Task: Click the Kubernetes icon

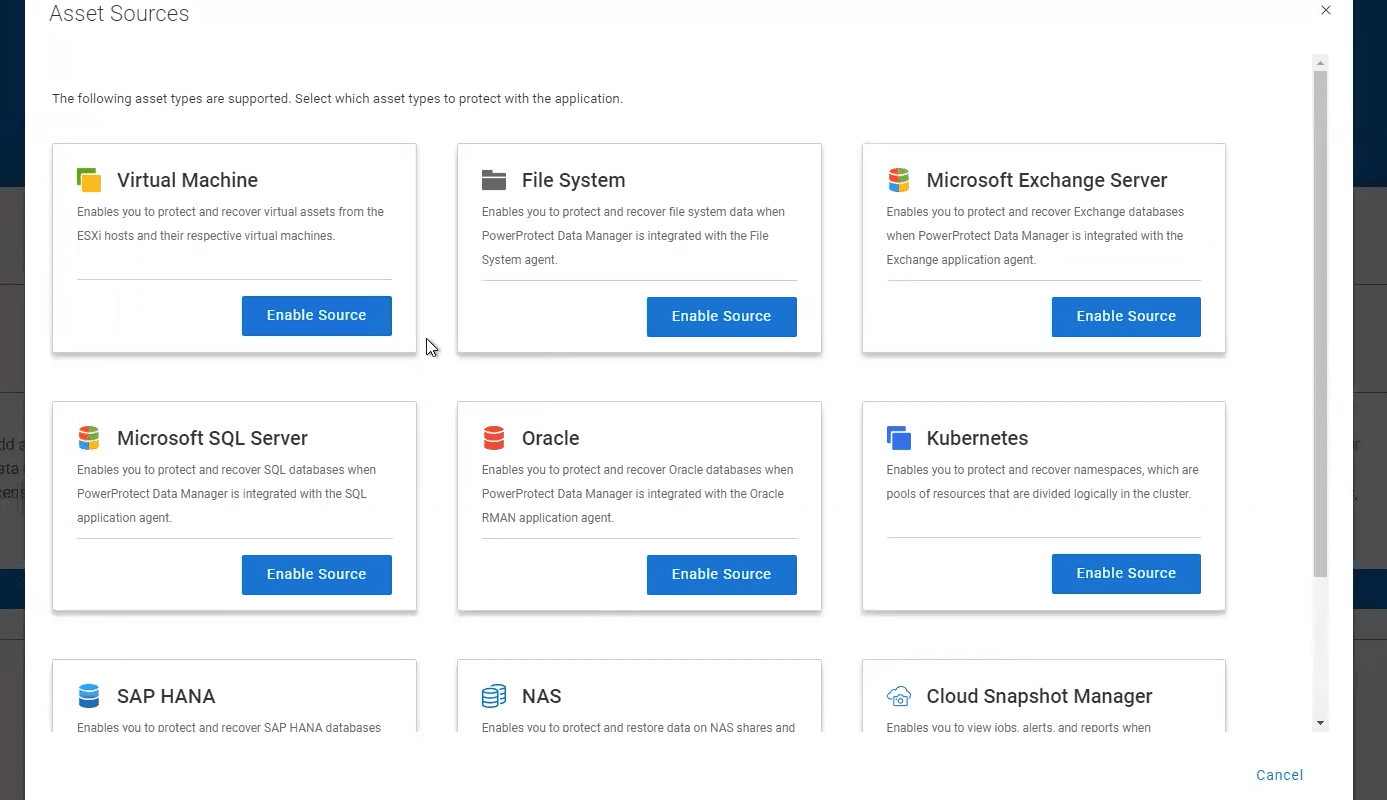Action: [x=899, y=438]
